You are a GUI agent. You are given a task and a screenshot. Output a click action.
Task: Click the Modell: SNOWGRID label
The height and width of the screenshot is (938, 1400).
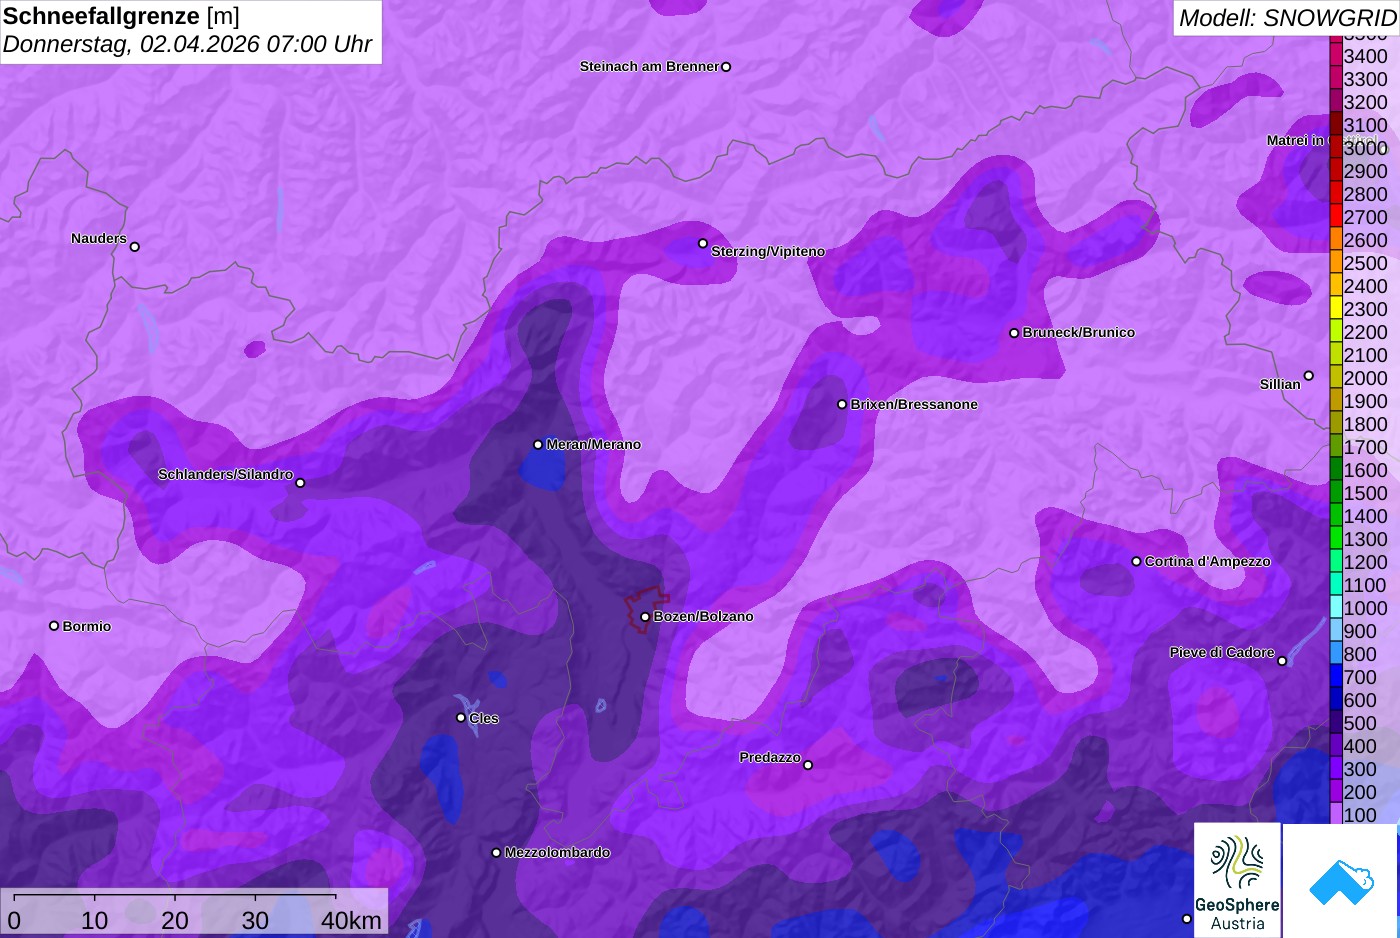point(1287,18)
